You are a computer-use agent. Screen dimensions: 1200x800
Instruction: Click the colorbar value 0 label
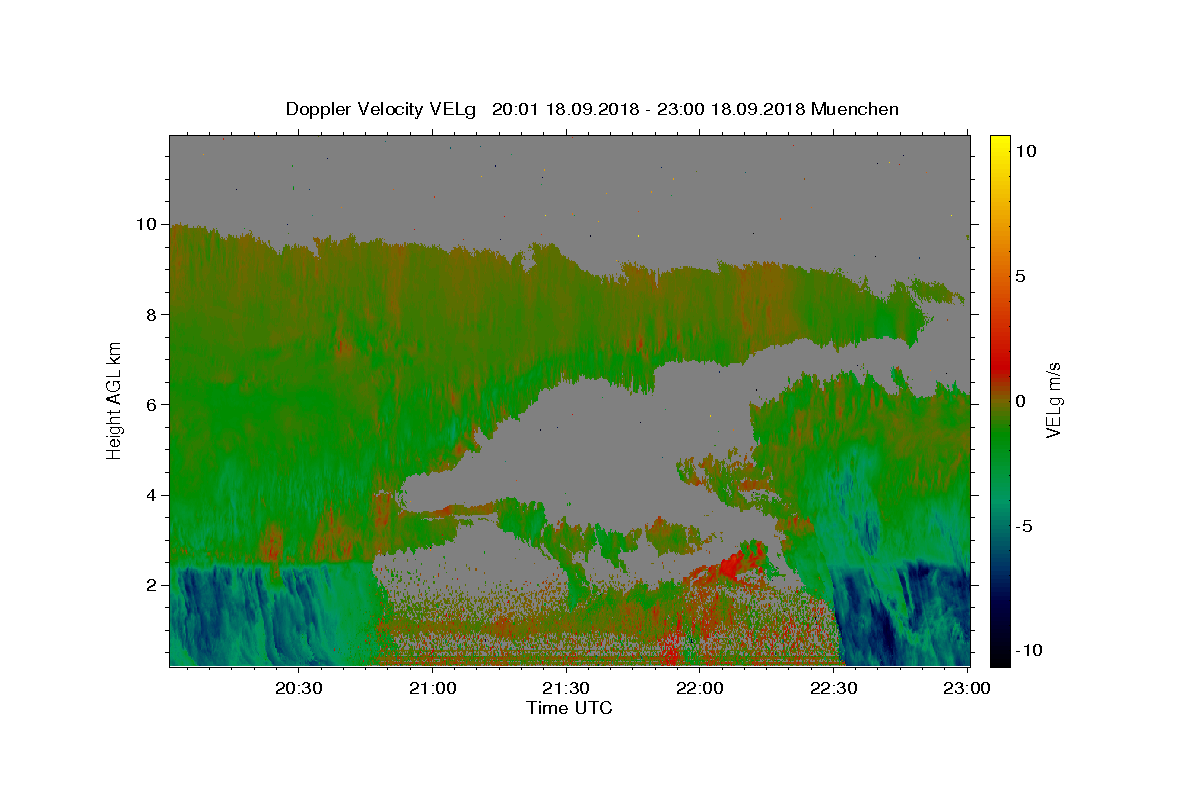point(1020,400)
